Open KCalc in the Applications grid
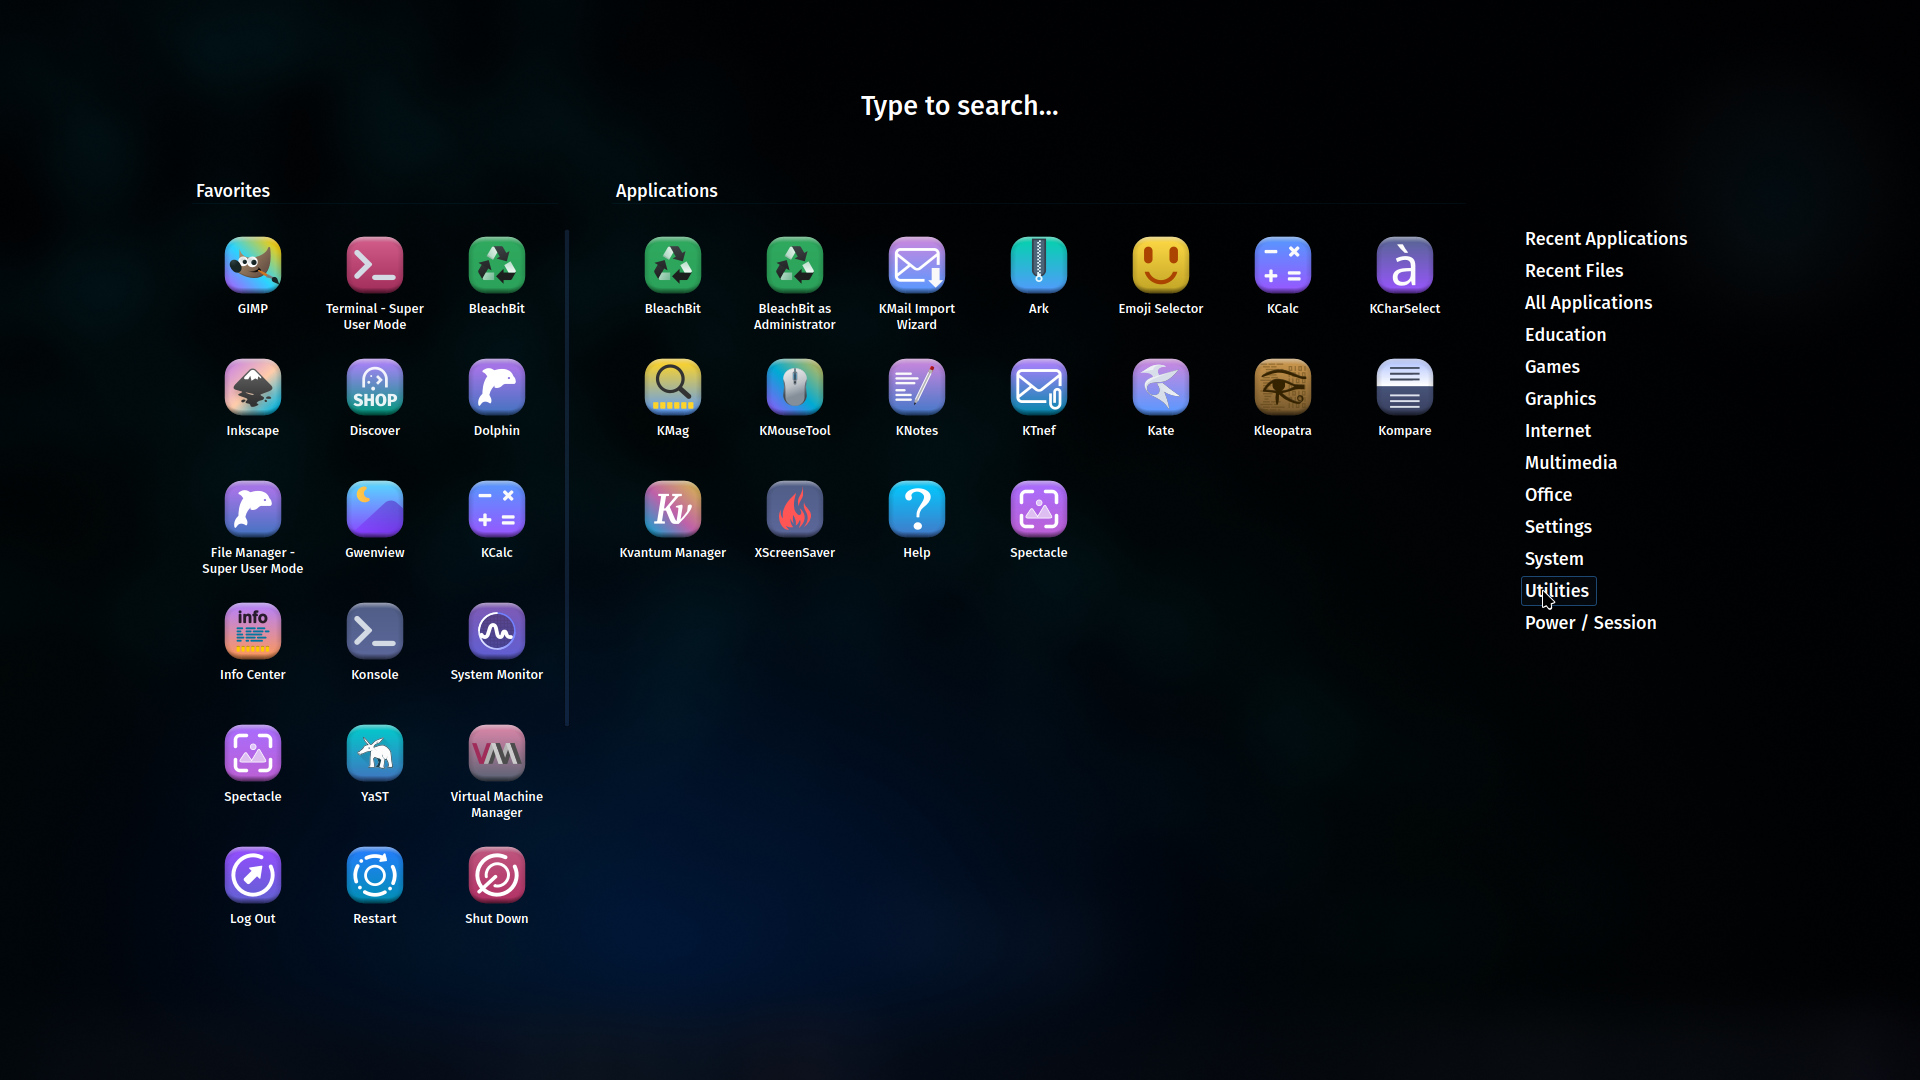 coord(1283,265)
